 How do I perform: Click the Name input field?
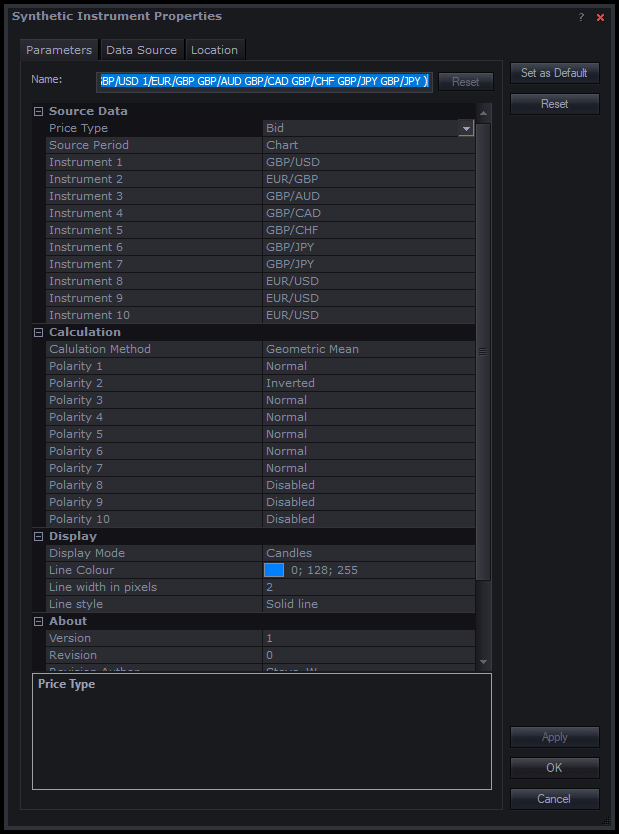click(x=264, y=82)
